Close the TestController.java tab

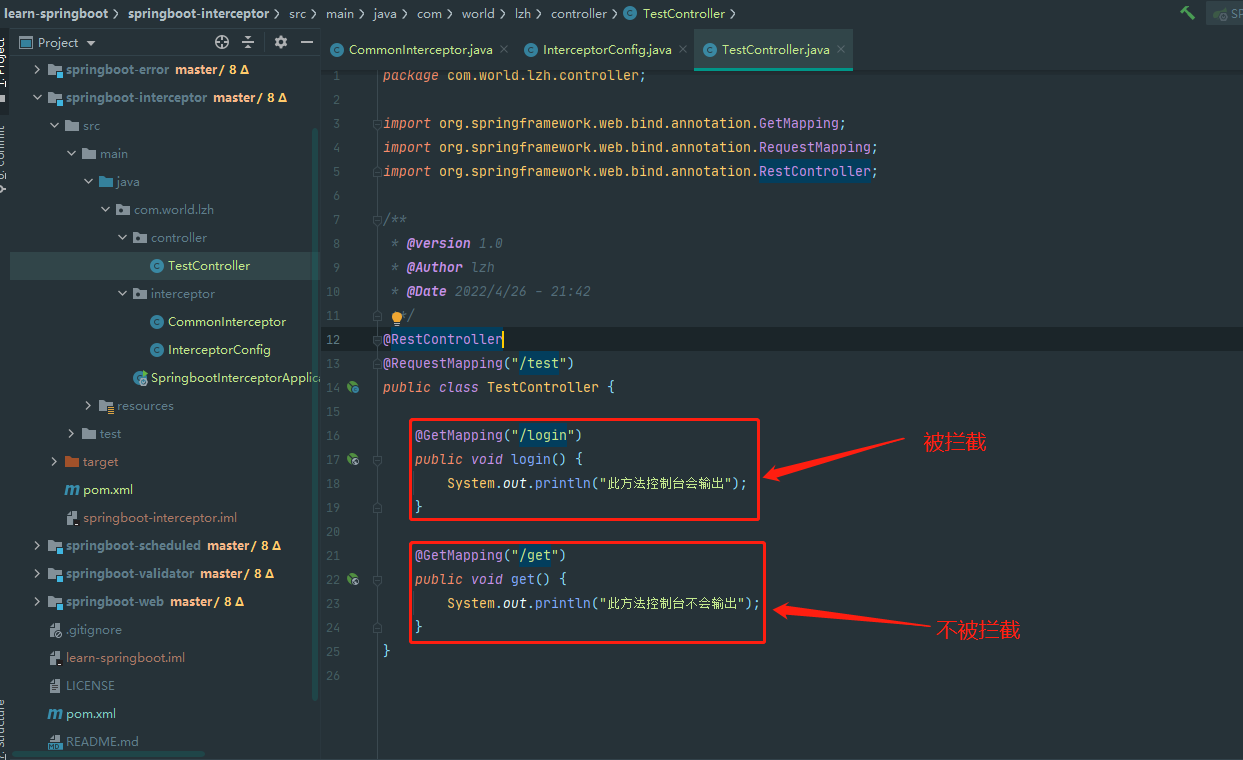coord(841,49)
